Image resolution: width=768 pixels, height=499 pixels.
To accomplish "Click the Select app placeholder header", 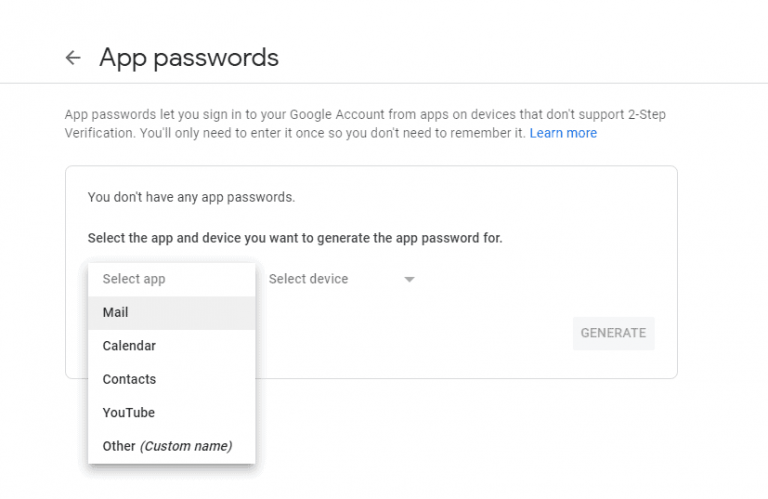I will pos(134,279).
